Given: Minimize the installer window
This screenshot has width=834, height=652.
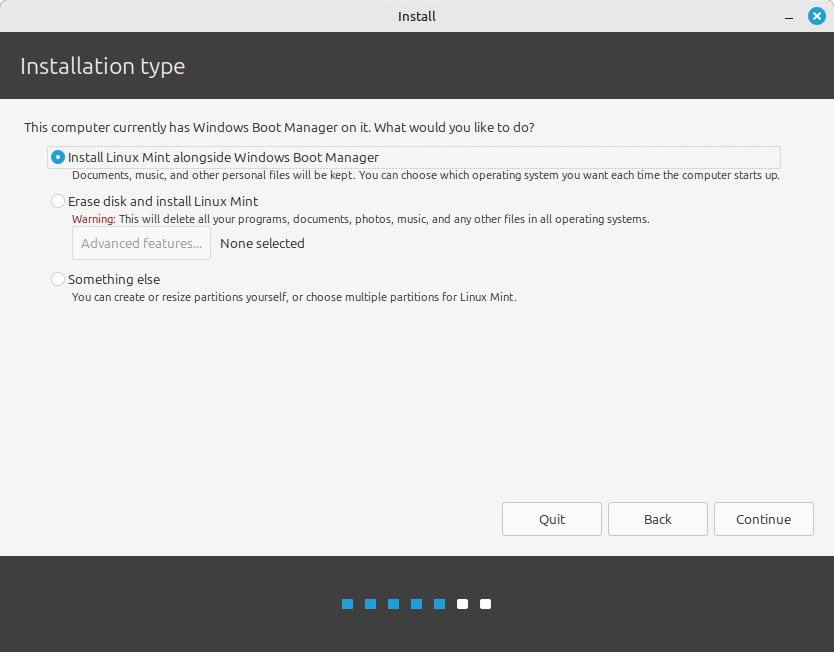Looking at the screenshot, I should click(789, 16).
